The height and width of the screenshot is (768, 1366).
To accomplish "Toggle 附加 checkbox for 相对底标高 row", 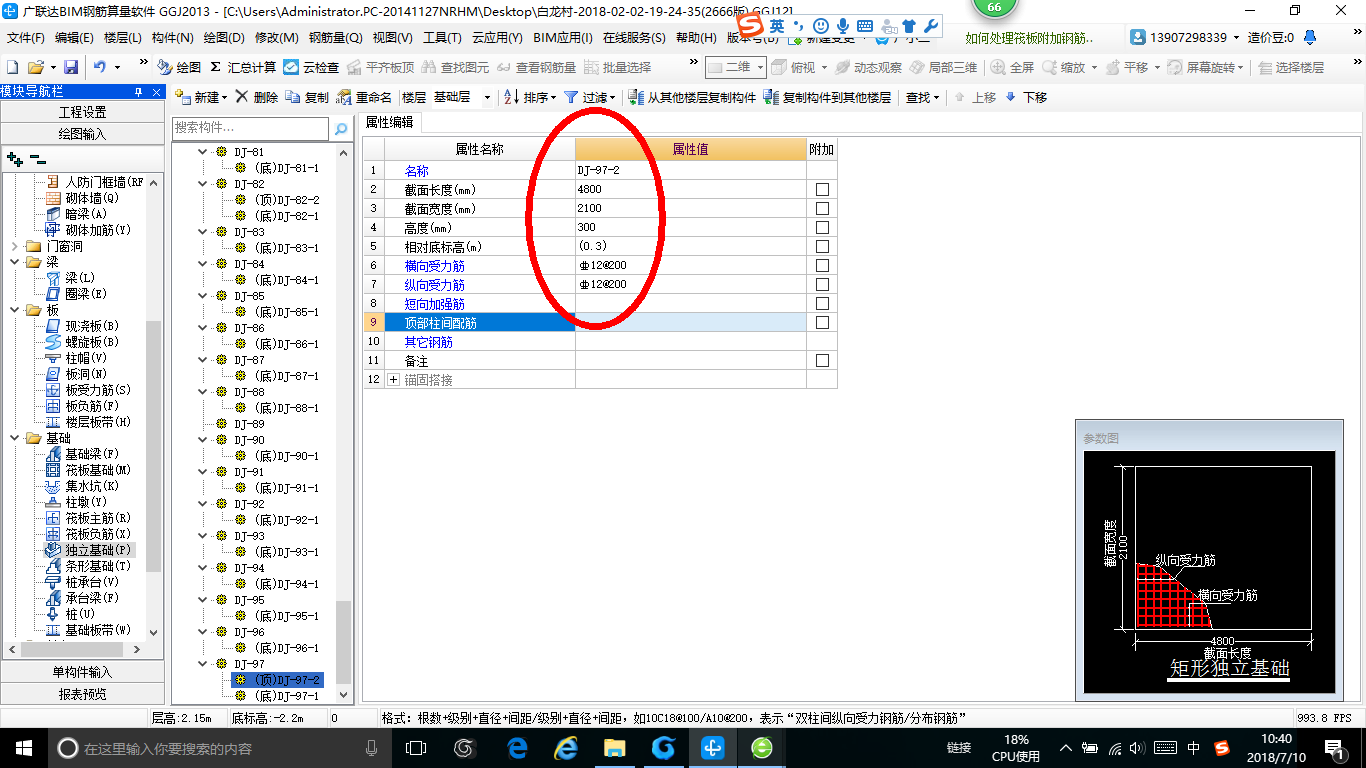I will [x=822, y=246].
